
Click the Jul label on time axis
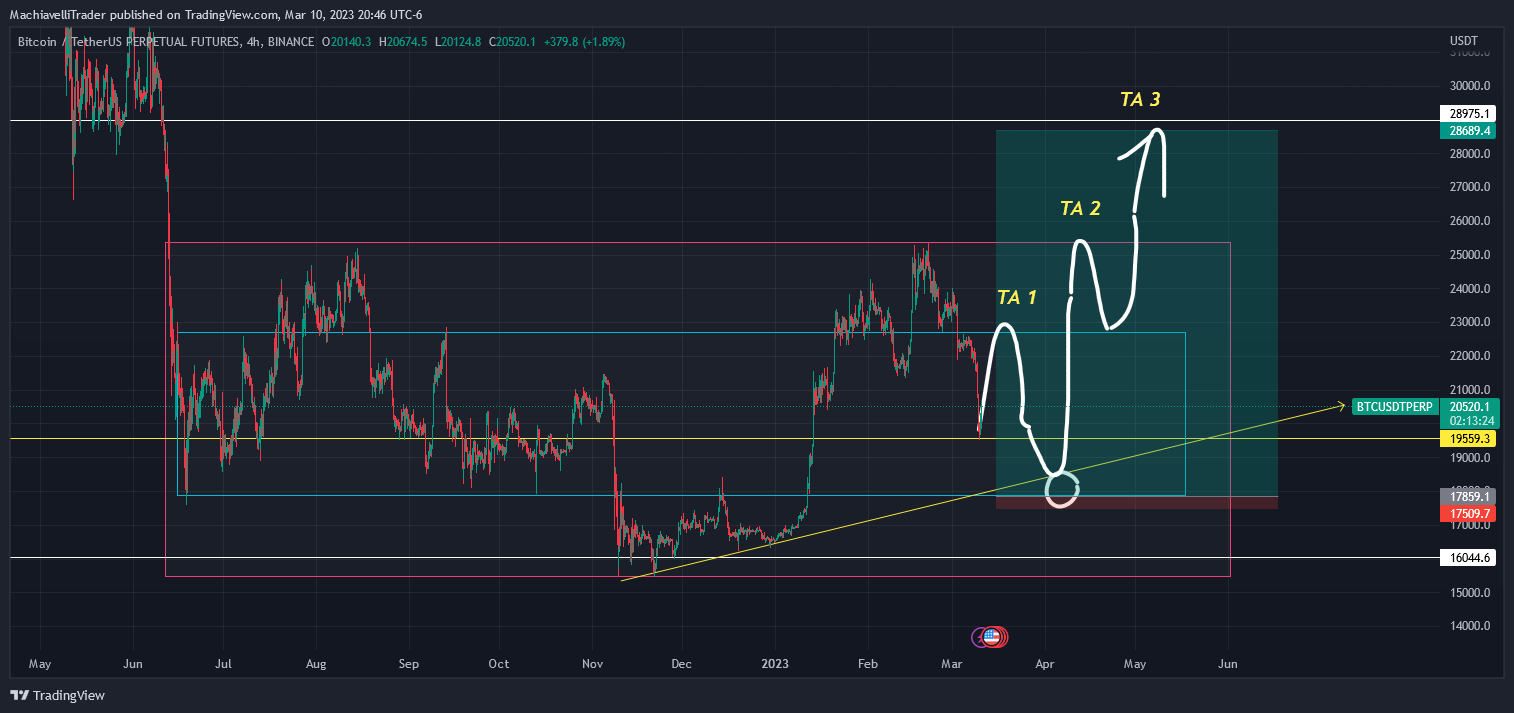[224, 663]
